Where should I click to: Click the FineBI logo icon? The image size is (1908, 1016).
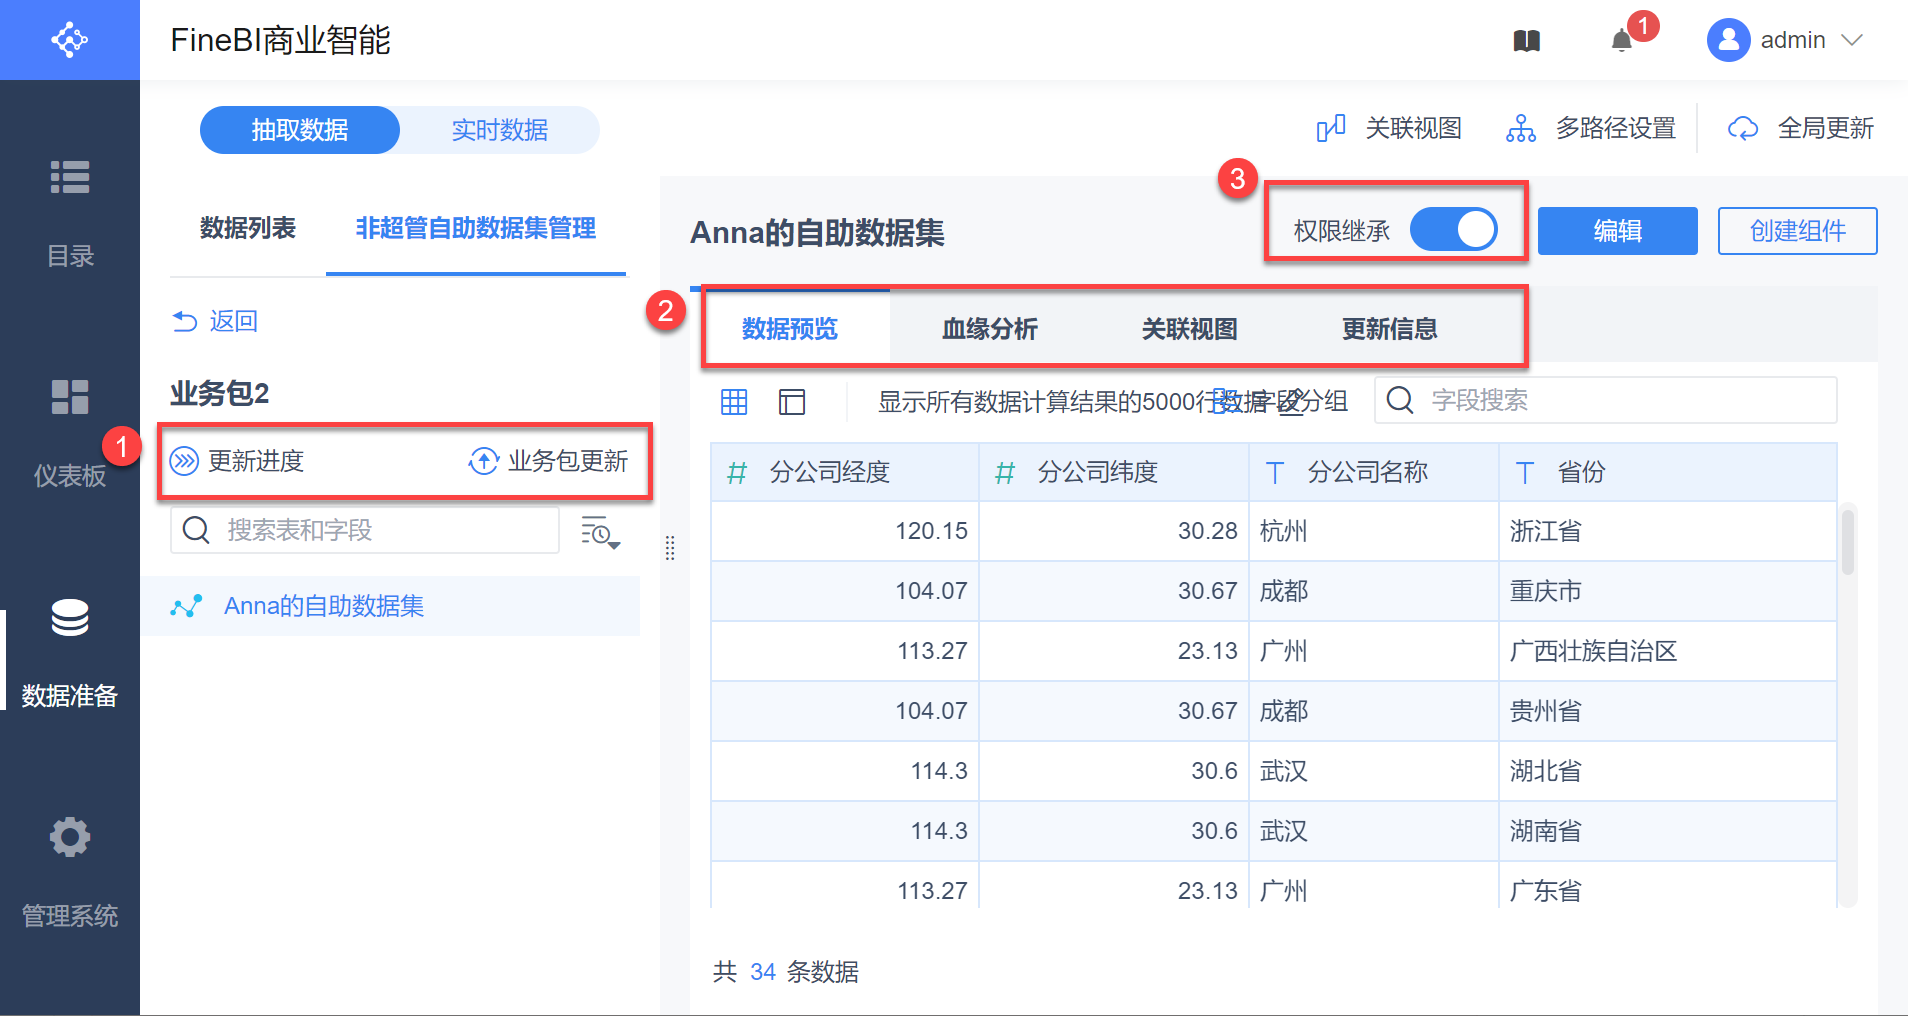70,40
